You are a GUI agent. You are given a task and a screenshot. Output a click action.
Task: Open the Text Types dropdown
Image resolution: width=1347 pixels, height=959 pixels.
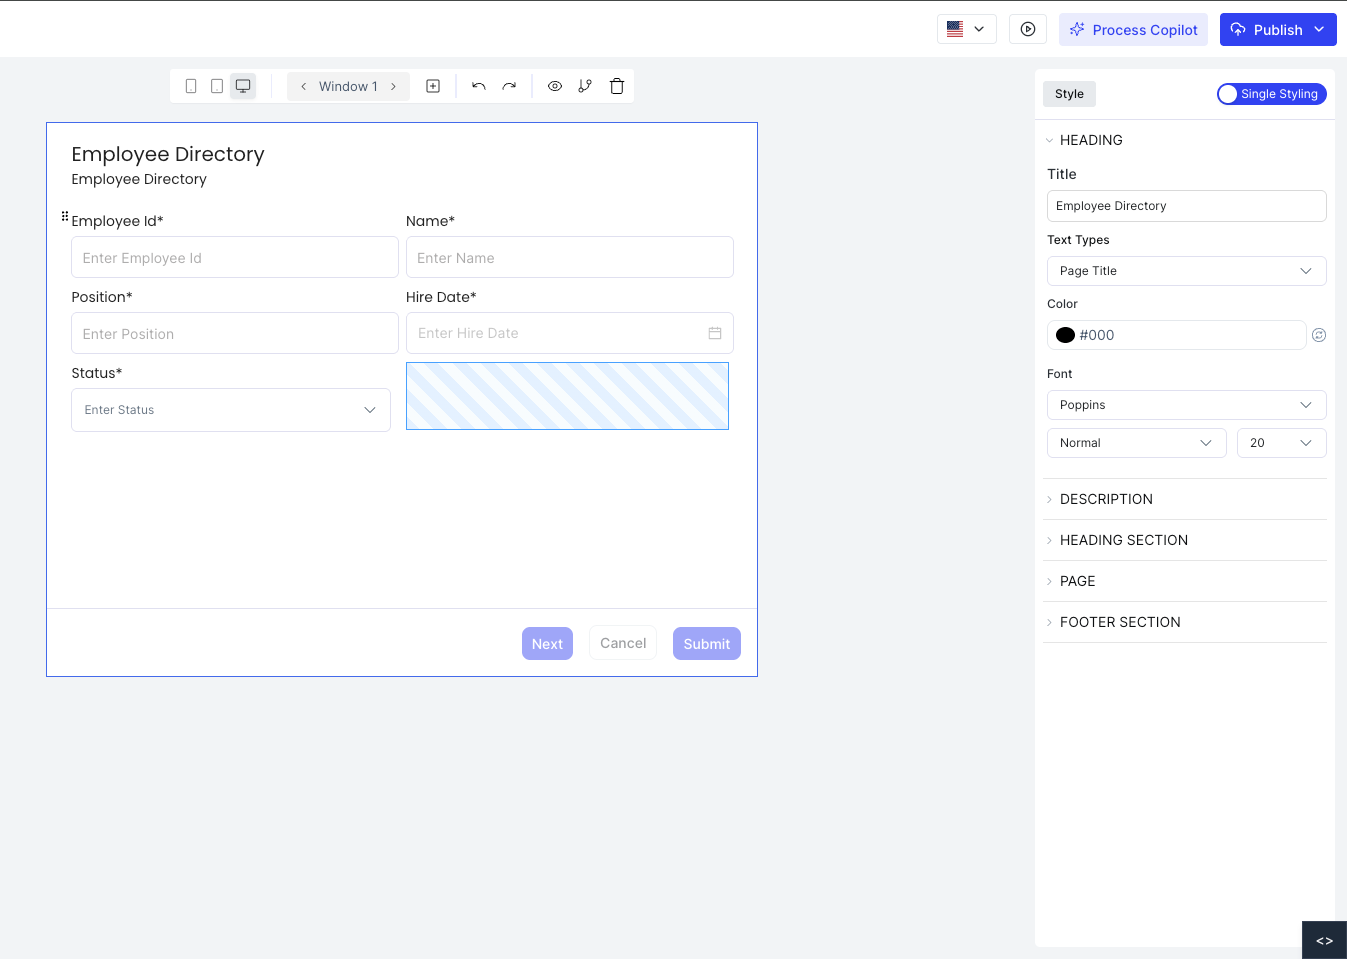[x=1186, y=270]
